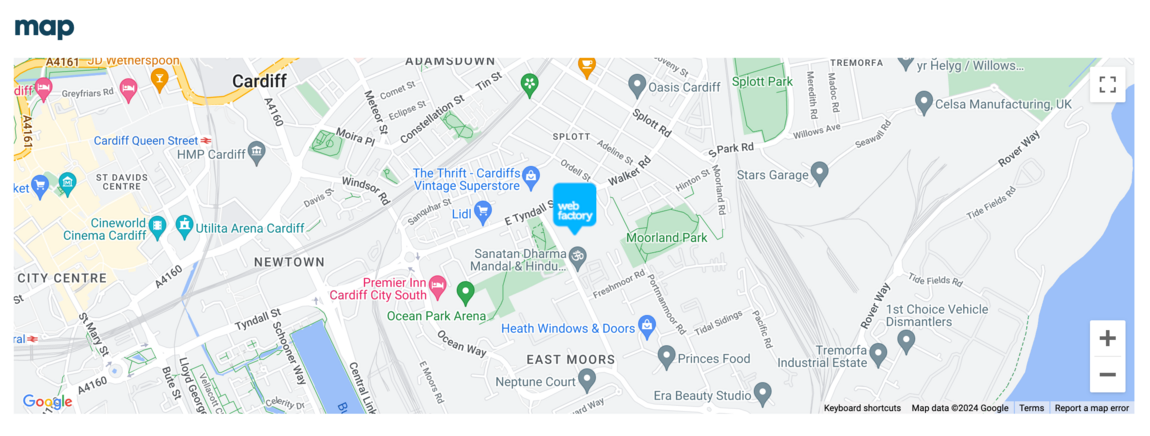The height and width of the screenshot is (436, 1150).
Task: Select the Celsa Manufacturing UK pin
Action: (x=924, y=103)
